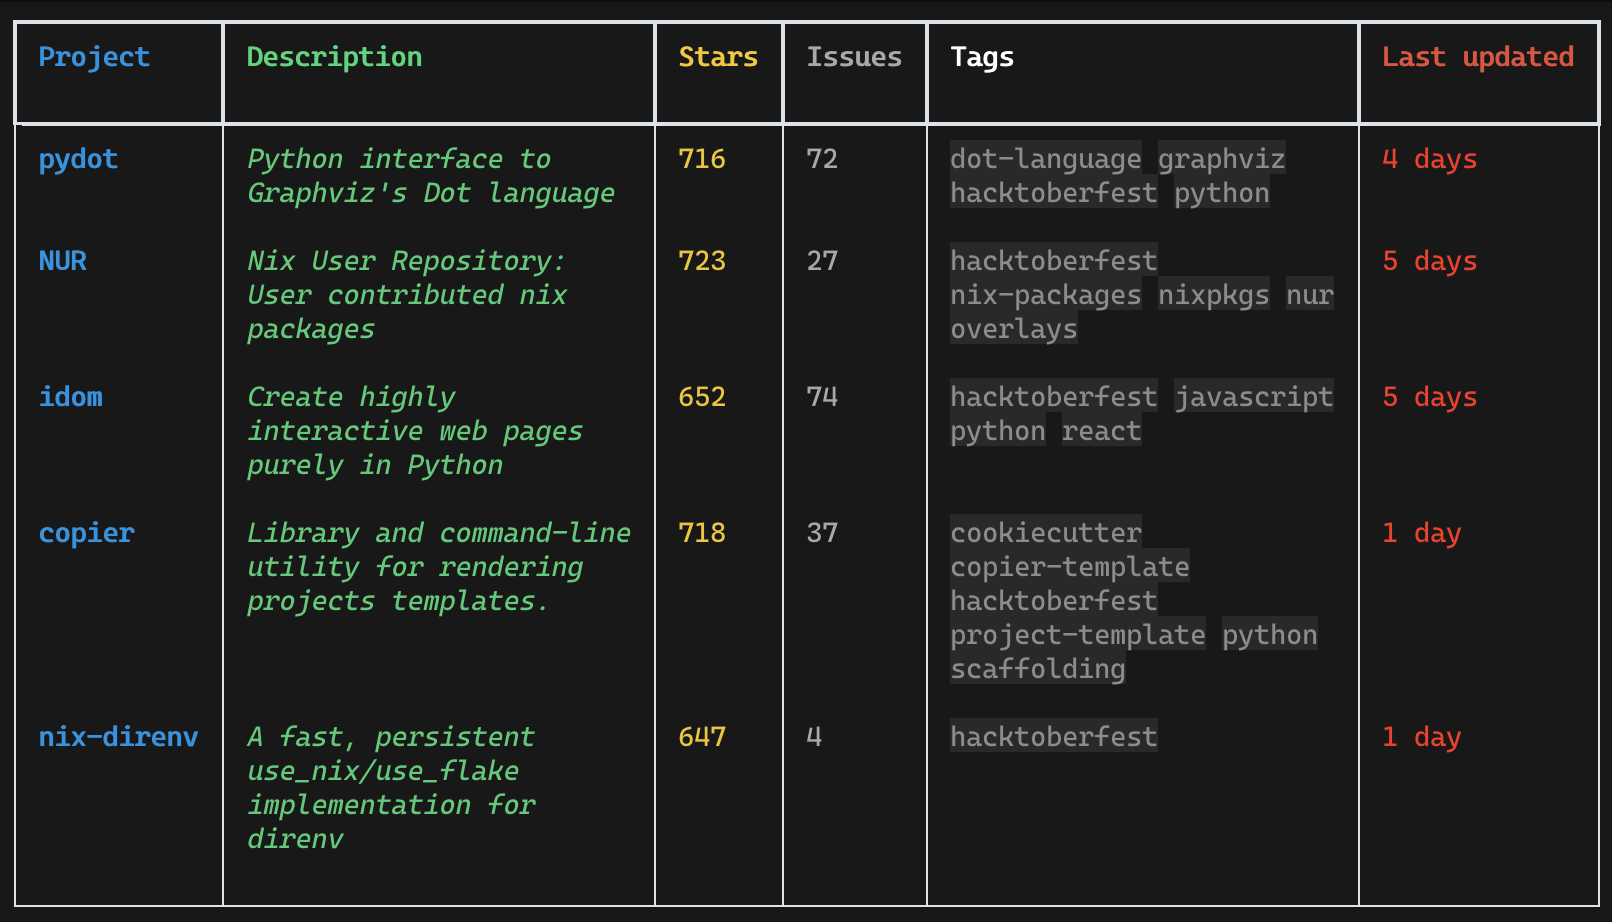Click the python tag in pydot row
The image size is (1612, 922).
1222,193
